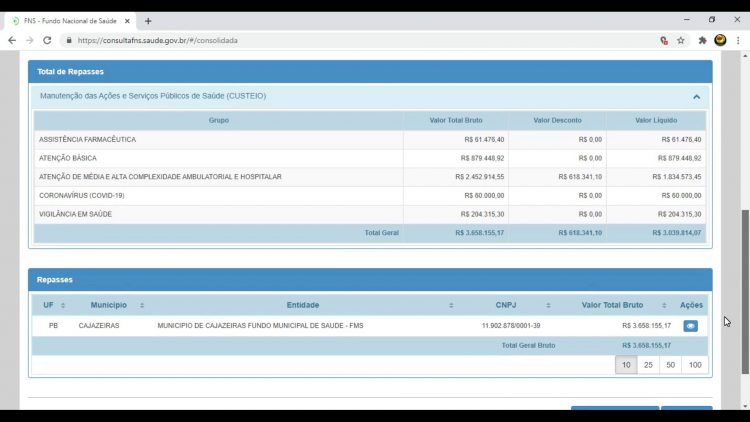Screen dimensions: 750x422
Task: Open a new browser tab
Action: tap(148, 20)
